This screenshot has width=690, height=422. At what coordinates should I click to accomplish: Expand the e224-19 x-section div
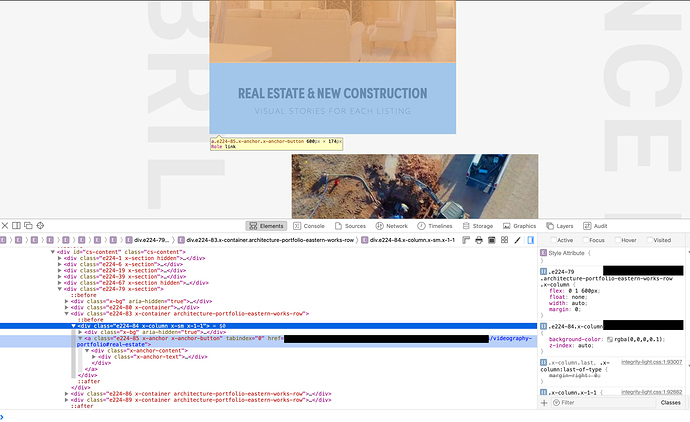tap(60, 271)
